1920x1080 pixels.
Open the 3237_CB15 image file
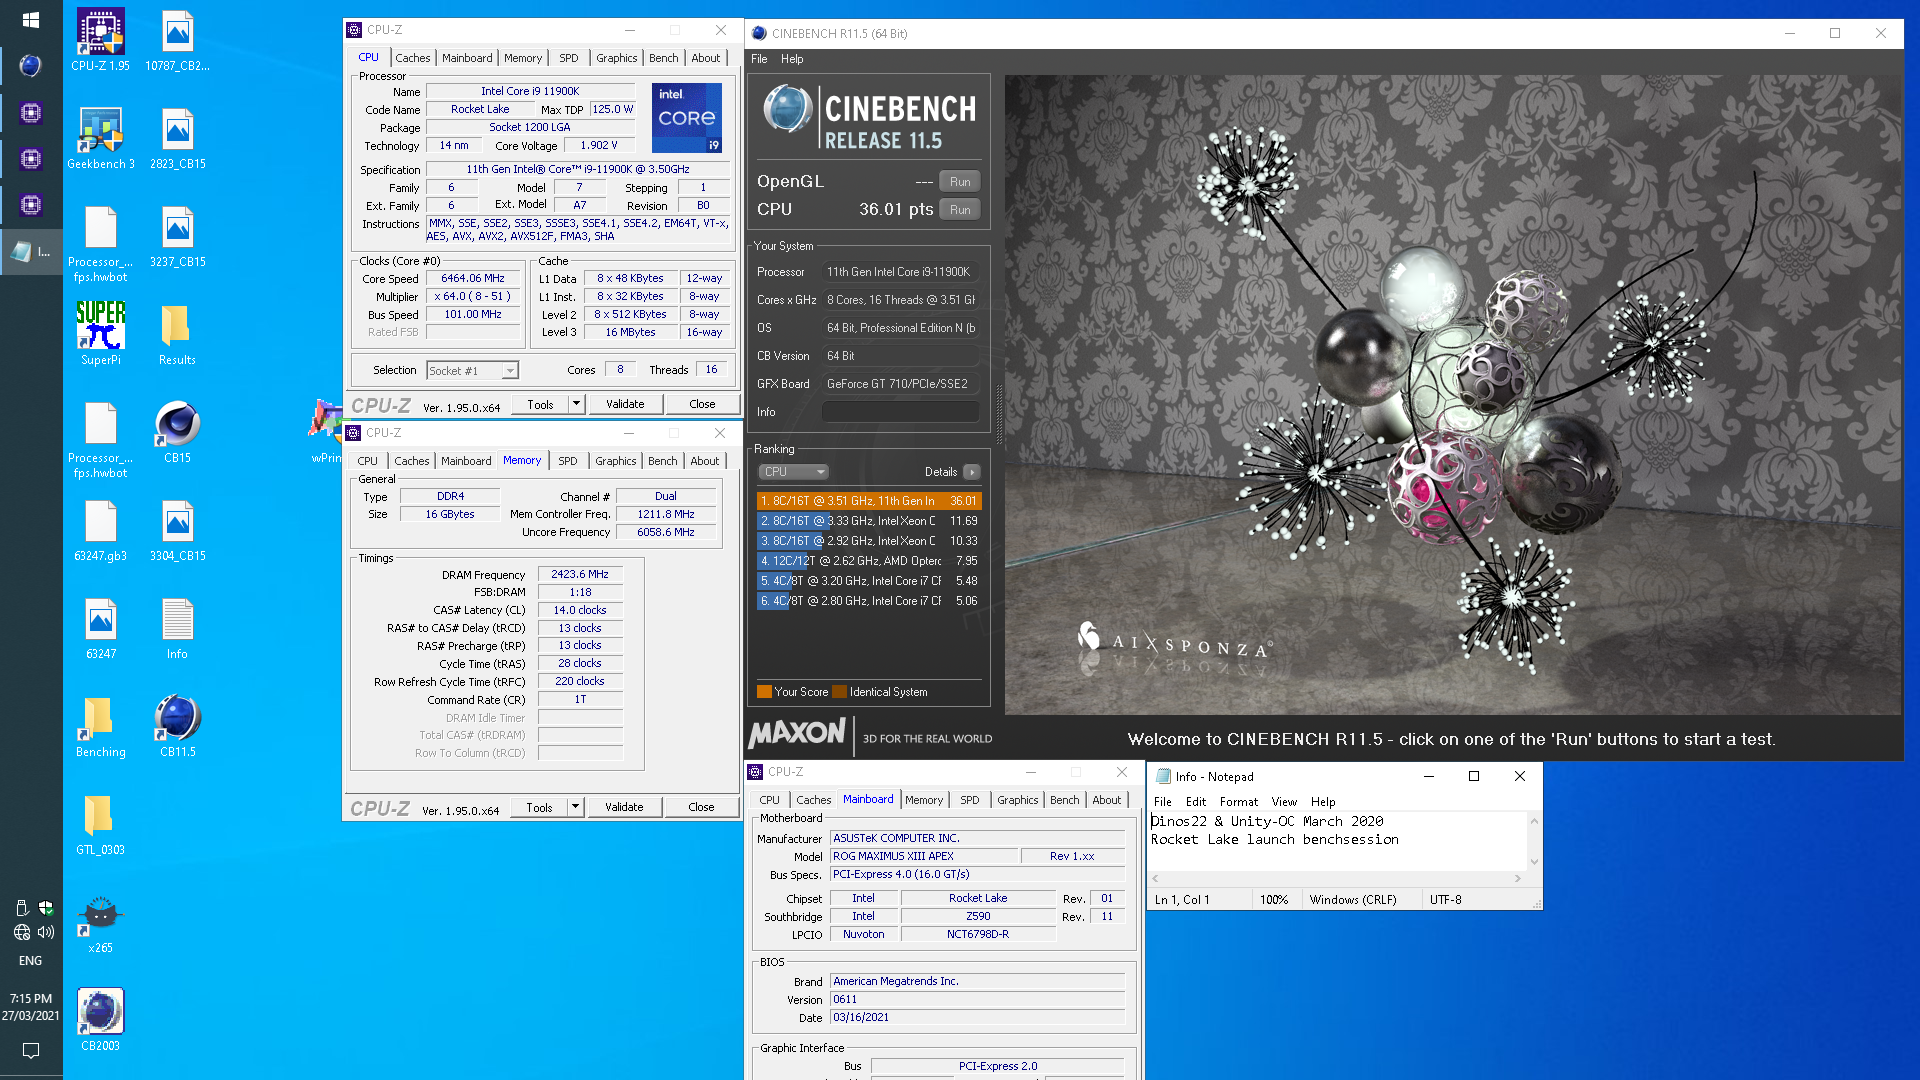tap(177, 236)
